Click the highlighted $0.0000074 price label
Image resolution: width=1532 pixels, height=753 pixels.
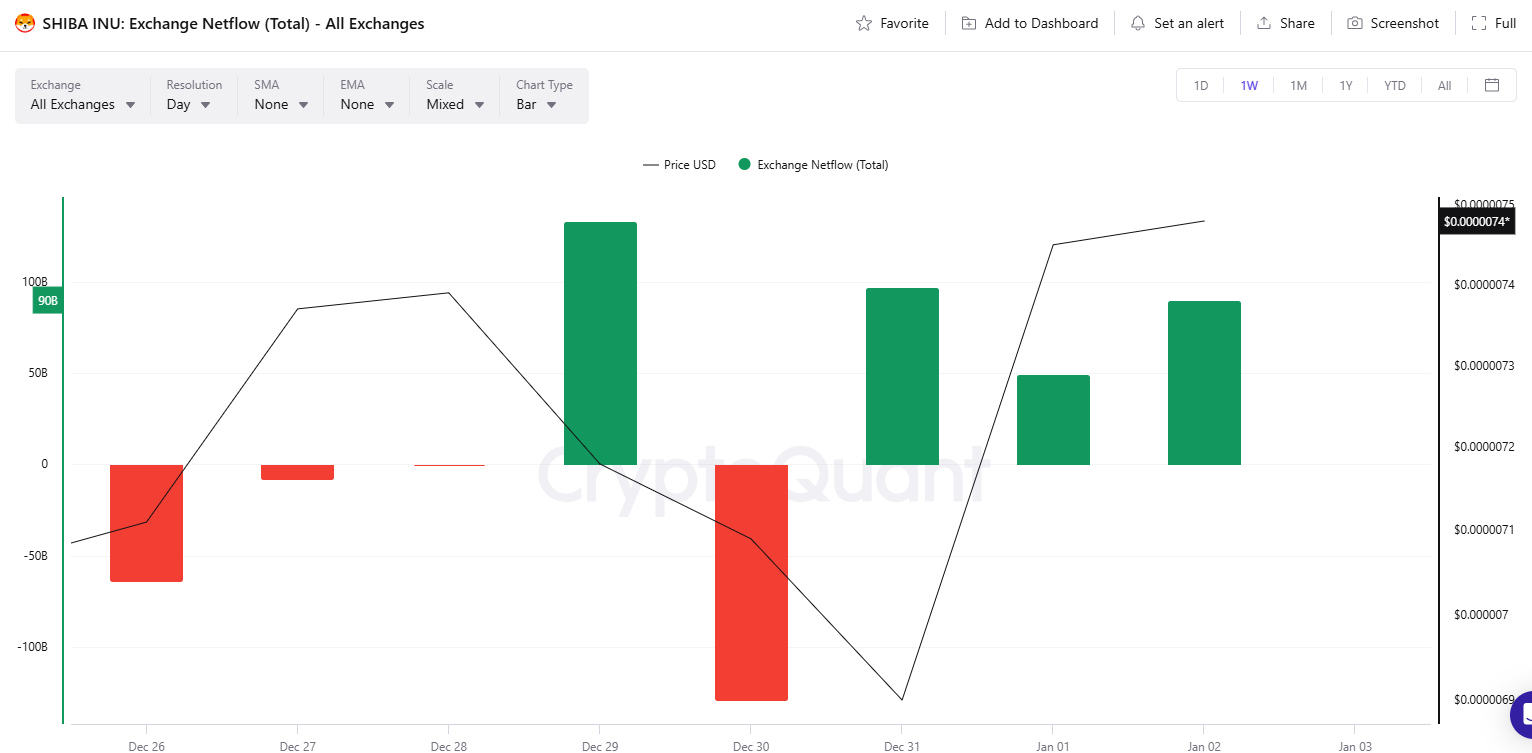(x=1477, y=220)
